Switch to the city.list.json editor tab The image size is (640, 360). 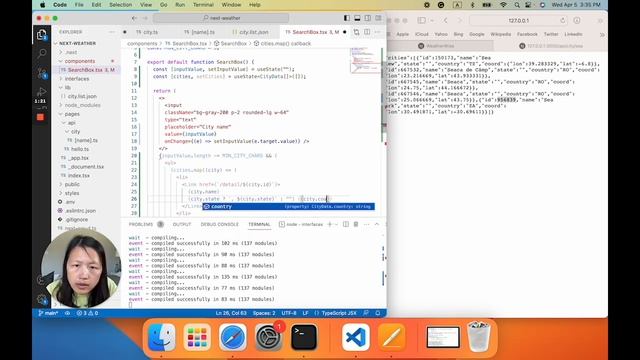point(250,32)
